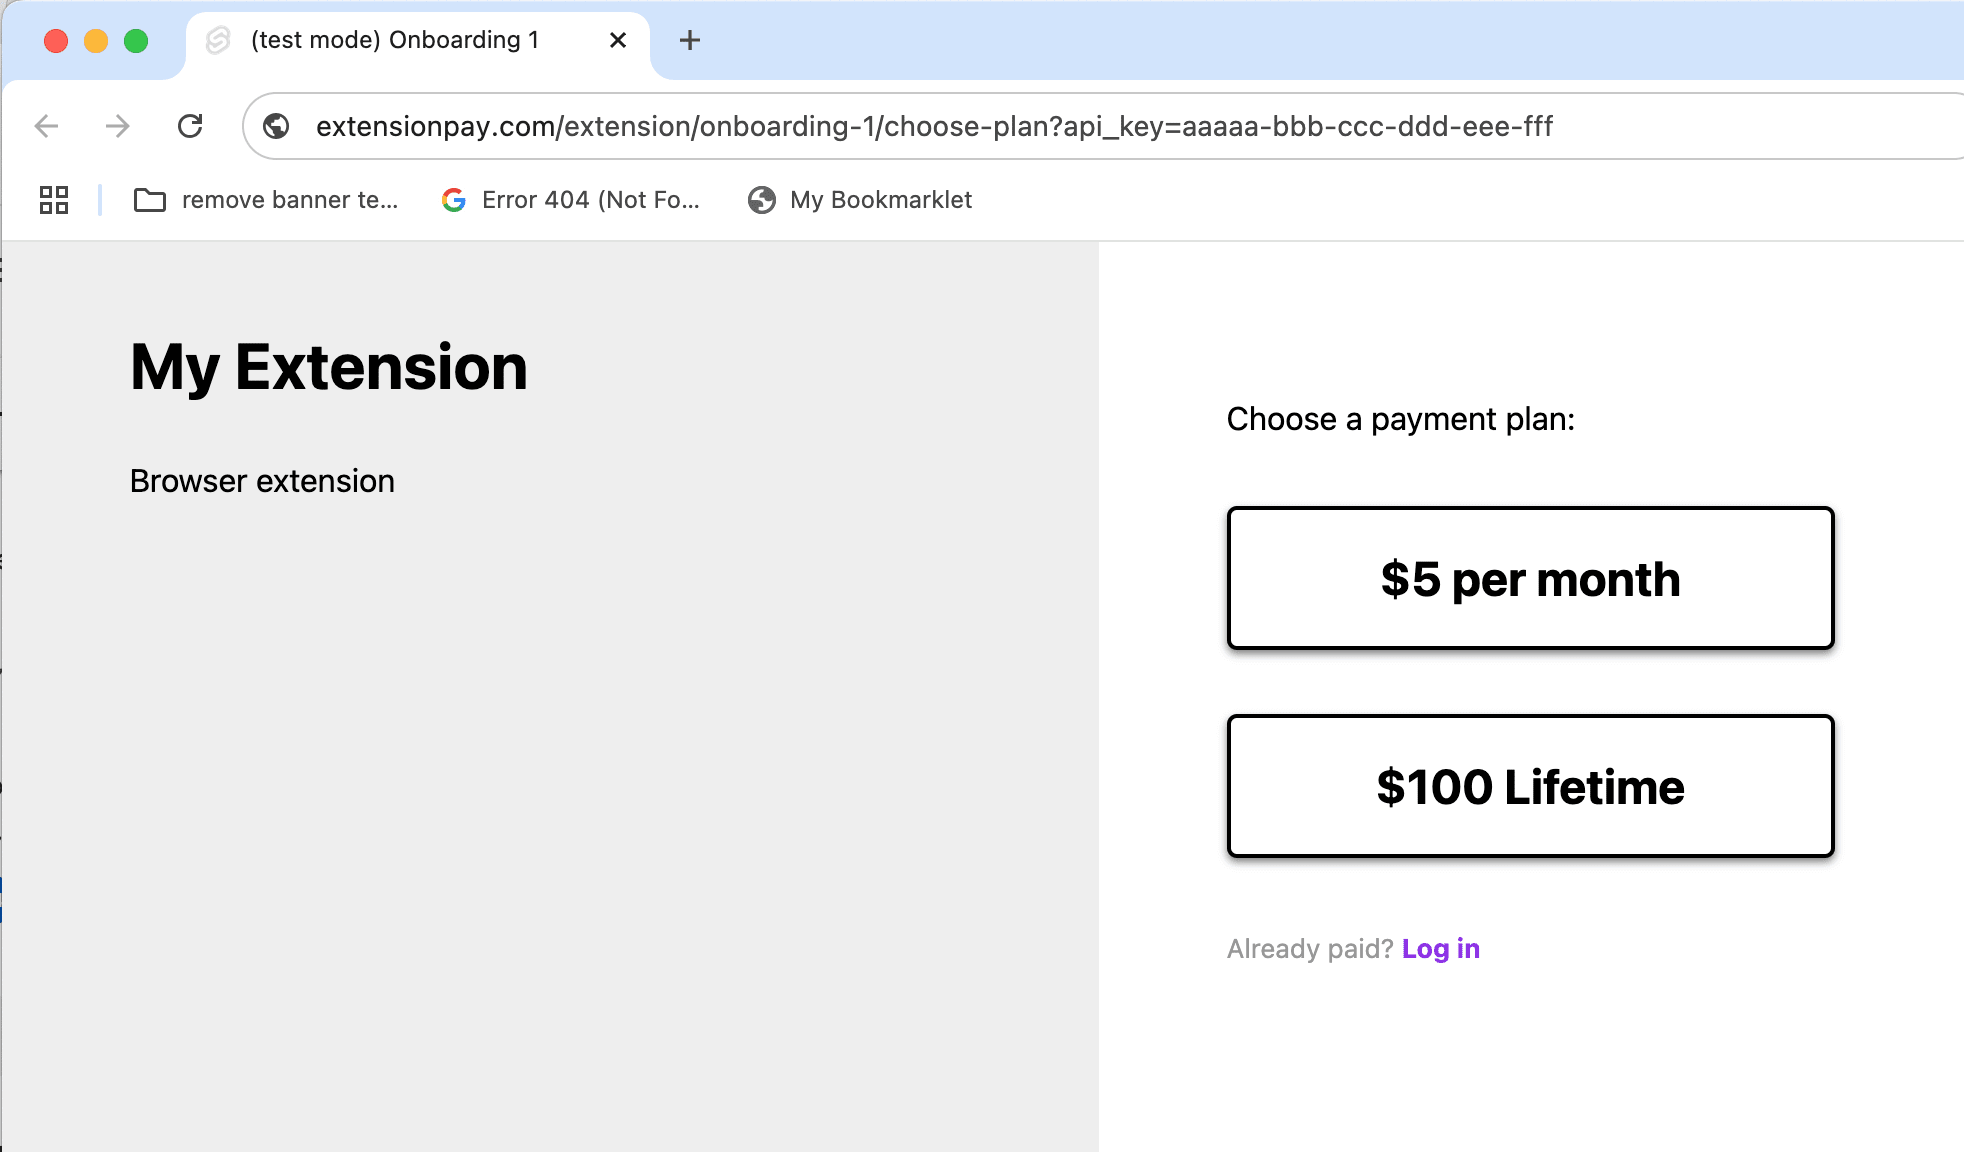Click the 'Choose a payment plan' text
Image resolution: width=1964 pixels, height=1152 pixels.
(x=1400, y=419)
